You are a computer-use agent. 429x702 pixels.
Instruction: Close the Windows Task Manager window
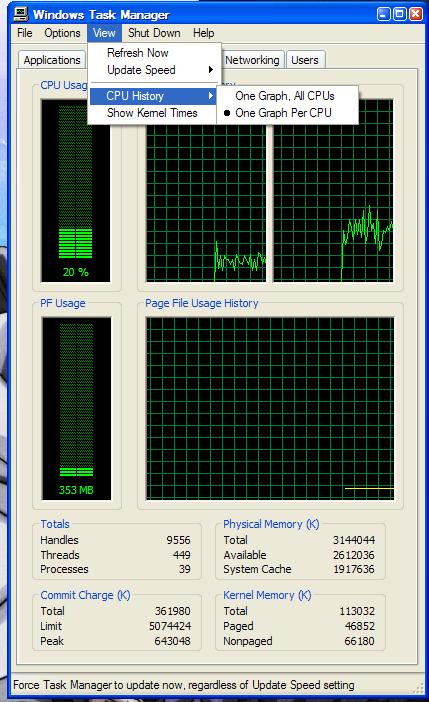point(416,14)
